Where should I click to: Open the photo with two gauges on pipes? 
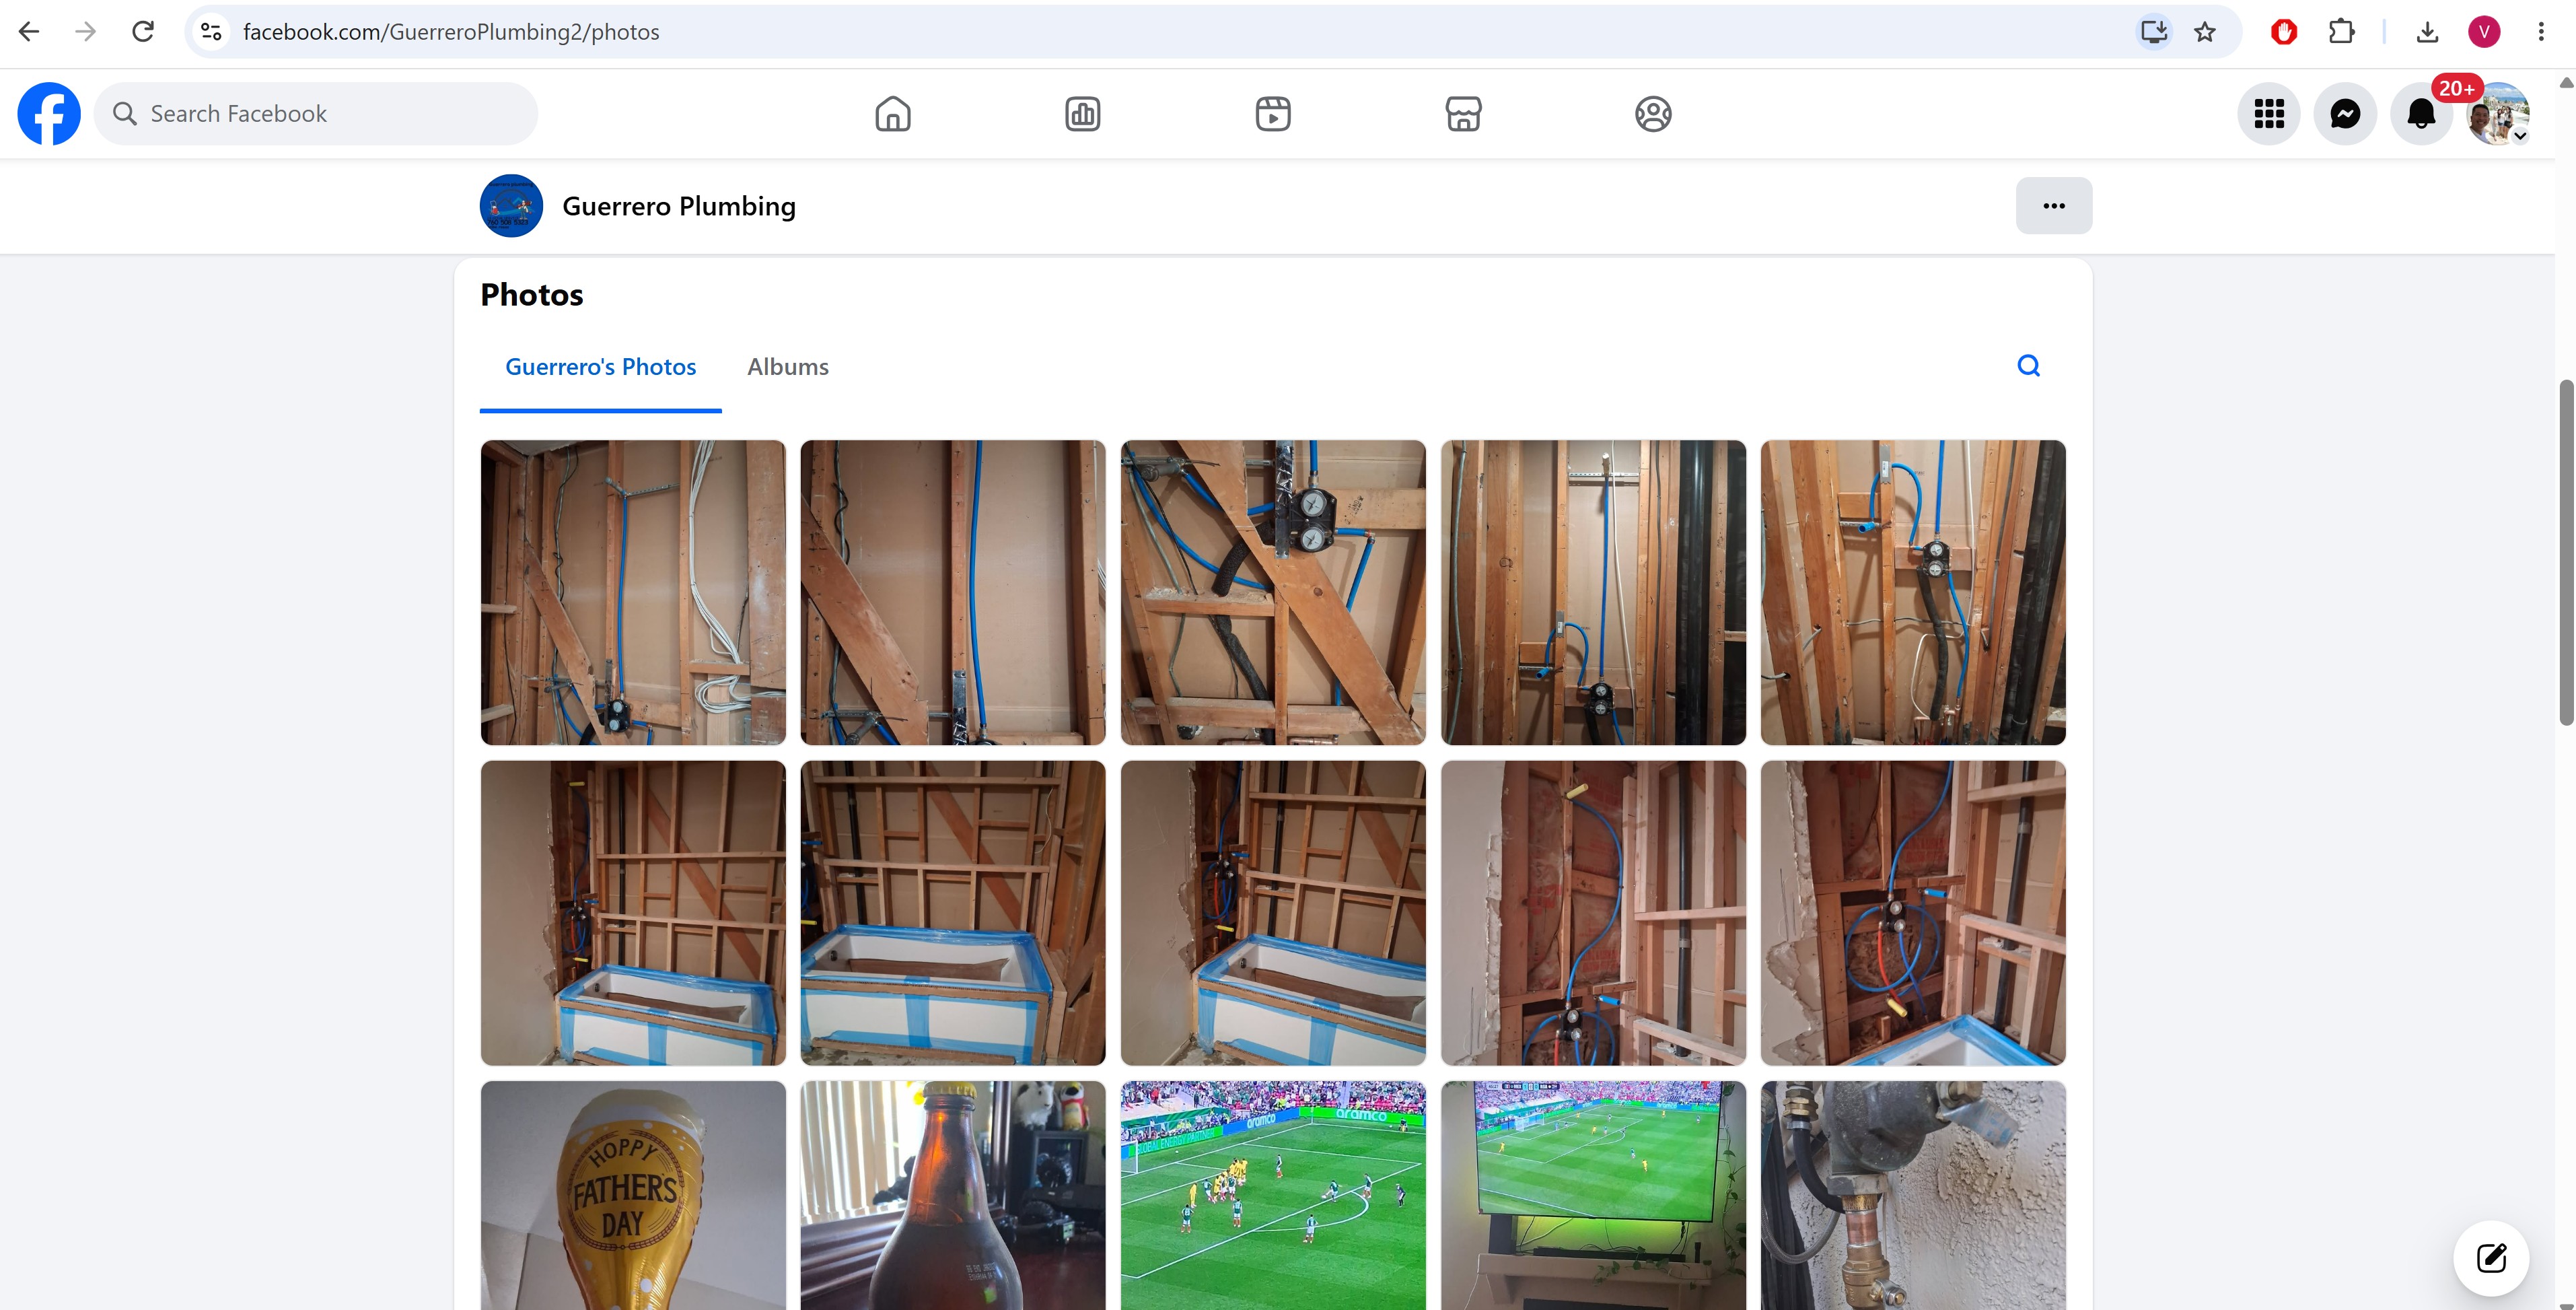pos(1273,592)
